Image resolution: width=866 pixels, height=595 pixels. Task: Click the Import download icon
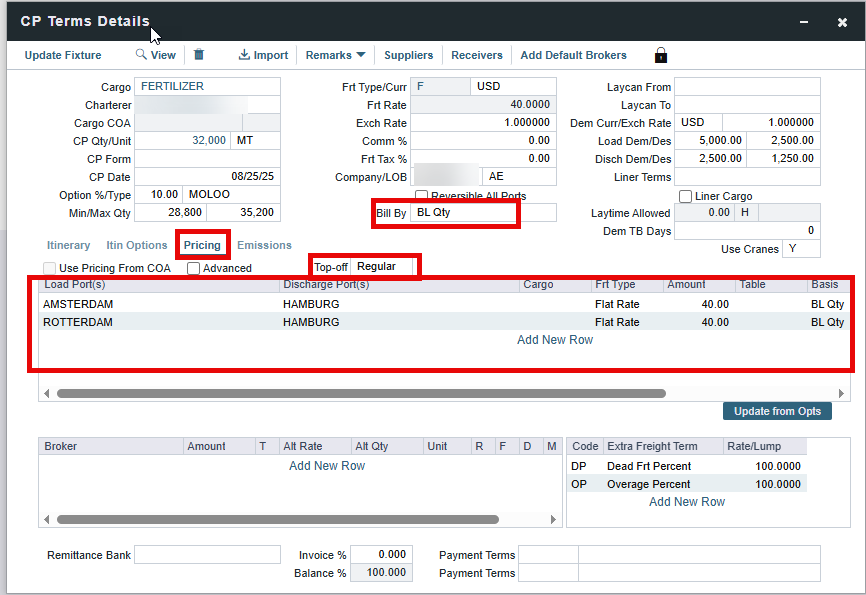[244, 55]
